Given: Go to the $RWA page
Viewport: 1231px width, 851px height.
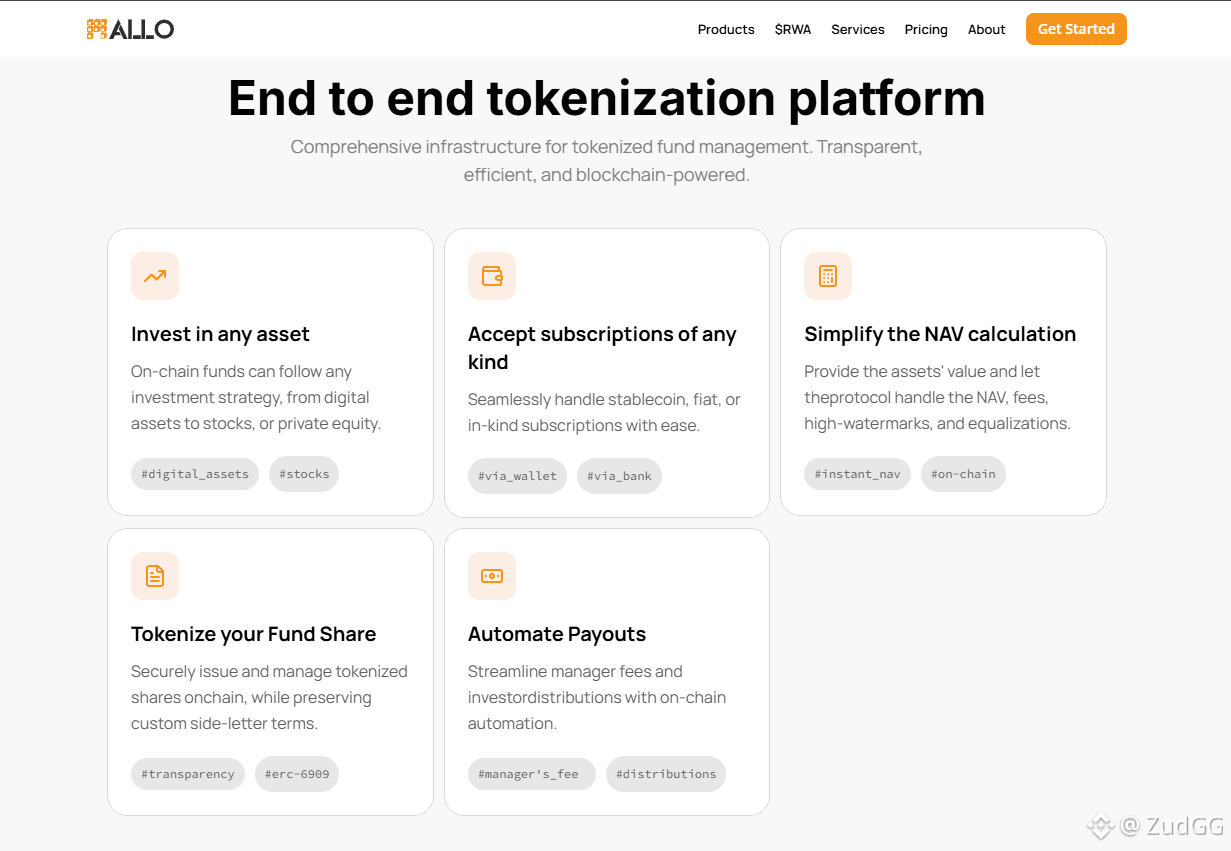Looking at the screenshot, I should tap(793, 29).
